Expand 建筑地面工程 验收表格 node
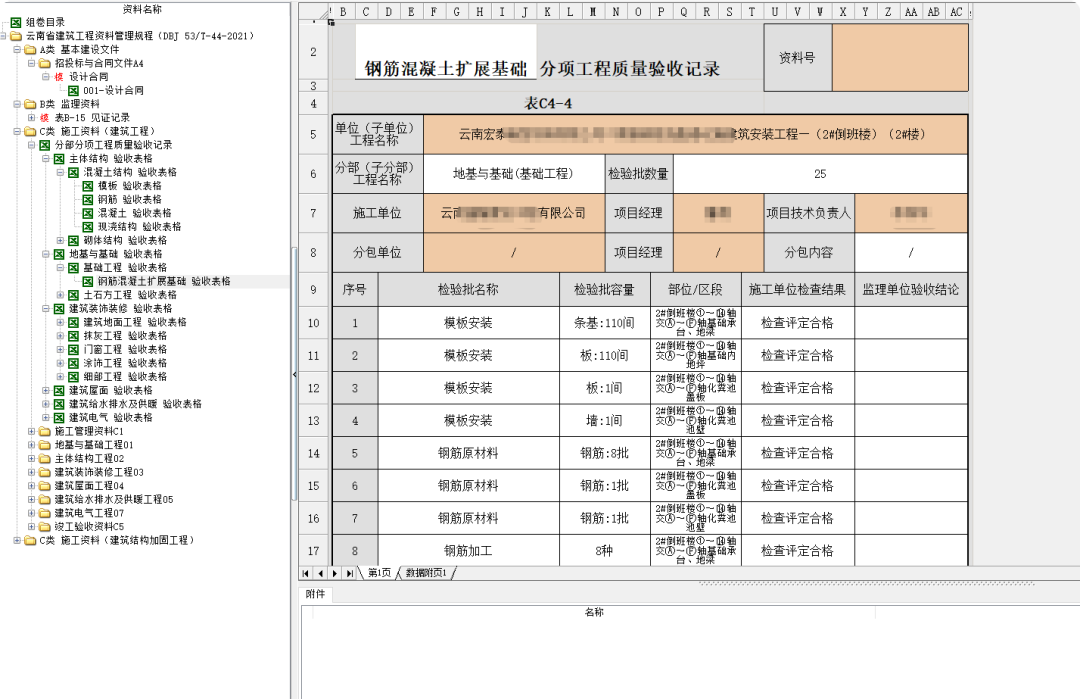The width and height of the screenshot is (1080, 699). pyautogui.click(x=61, y=322)
